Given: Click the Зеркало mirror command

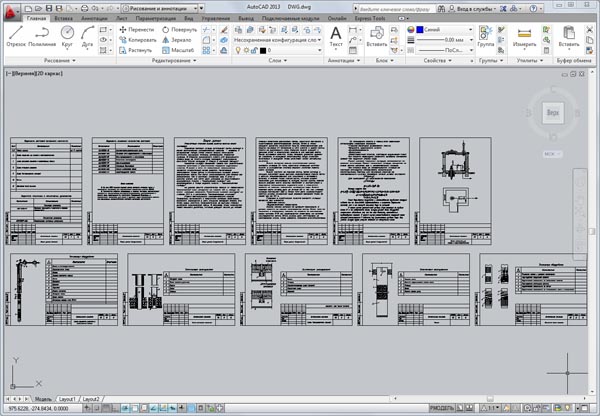Looking at the screenshot, I should pos(181,40).
